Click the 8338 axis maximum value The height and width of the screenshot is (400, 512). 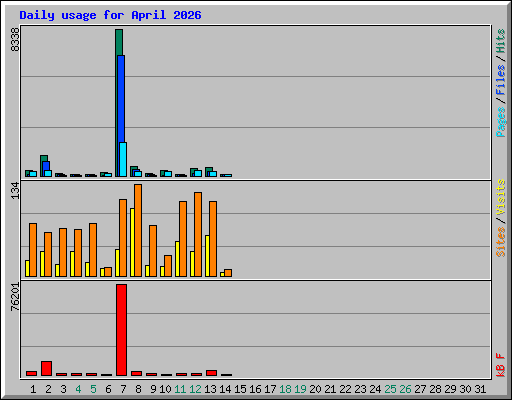[15, 40]
